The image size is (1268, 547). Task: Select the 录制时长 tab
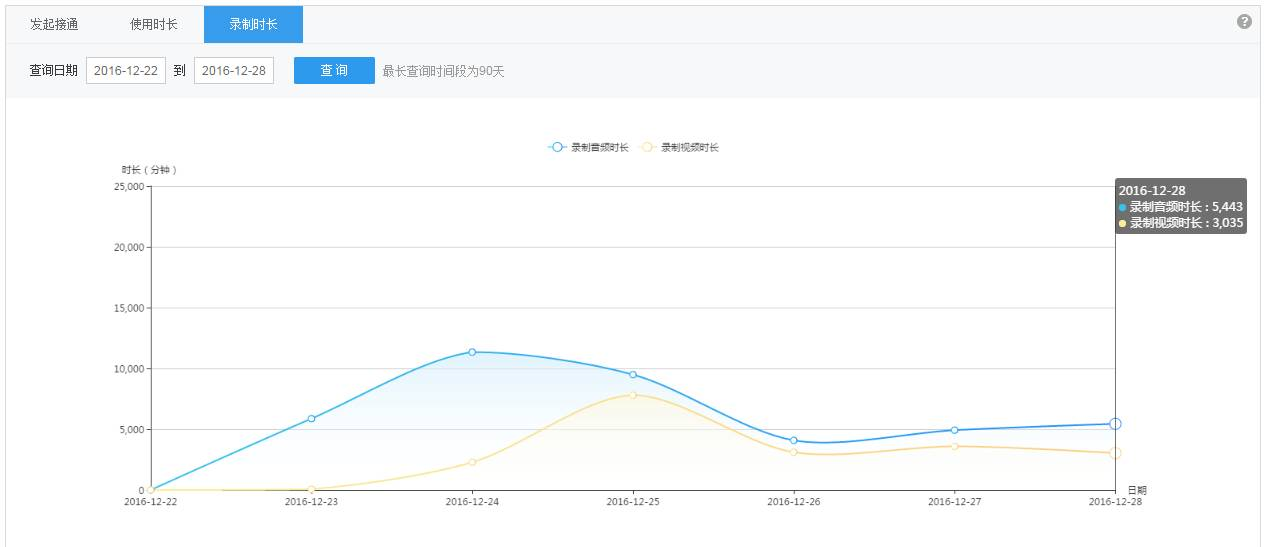(x=253, y=24)
